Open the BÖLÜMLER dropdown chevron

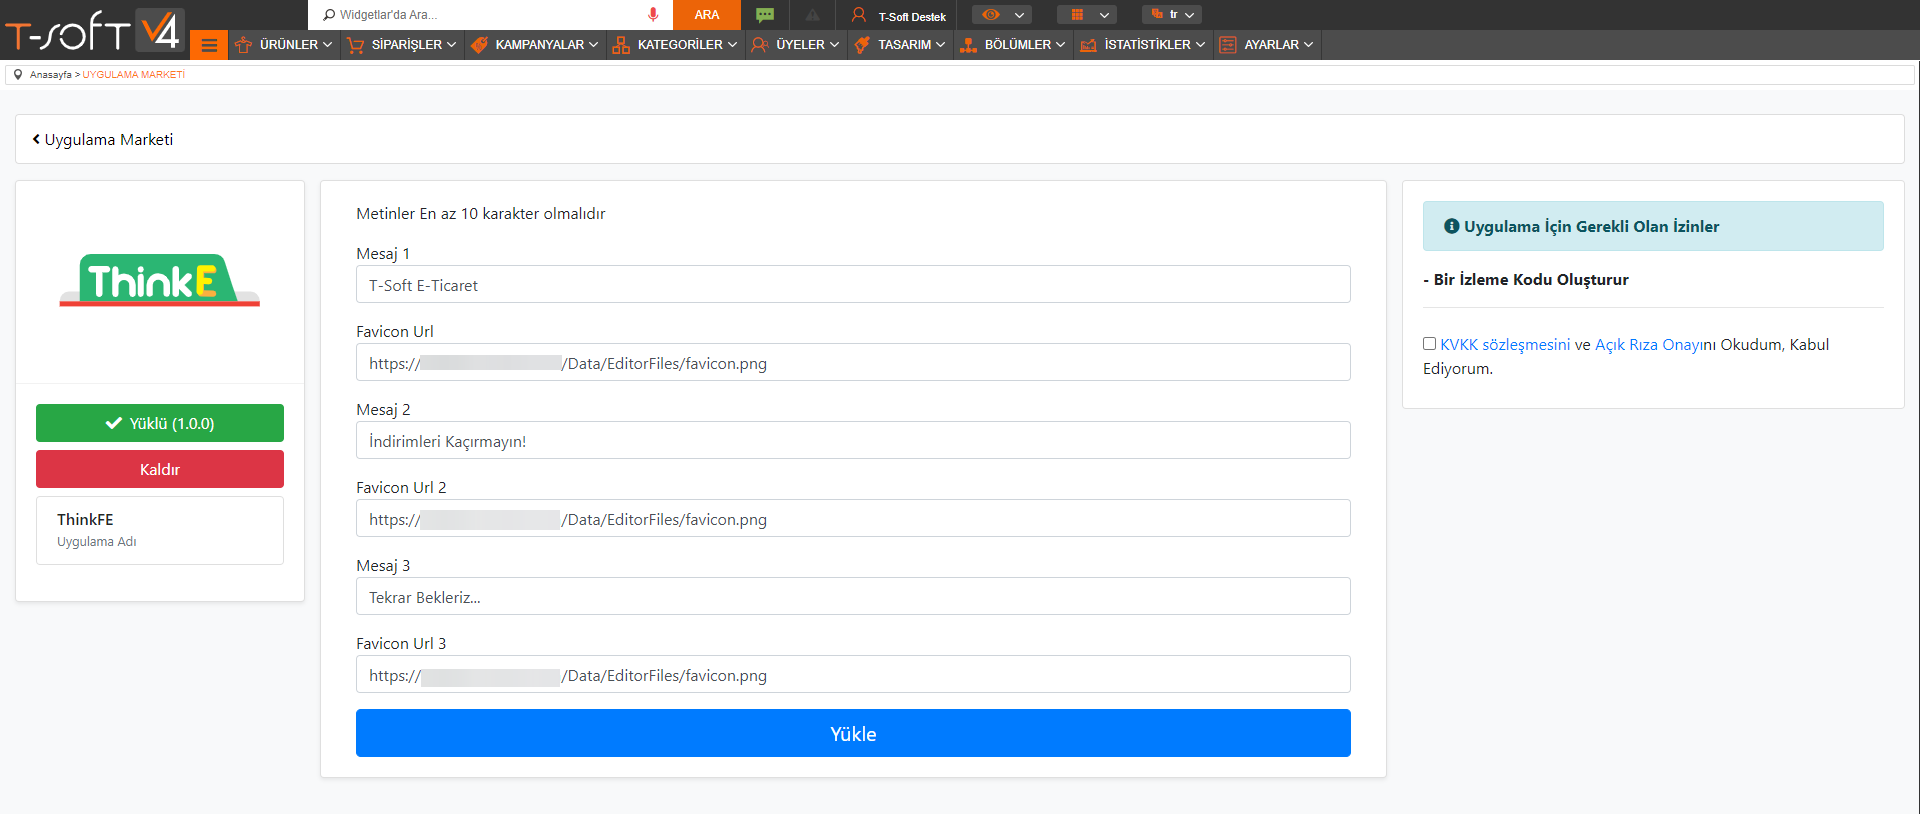click(x=1061, y=45)
